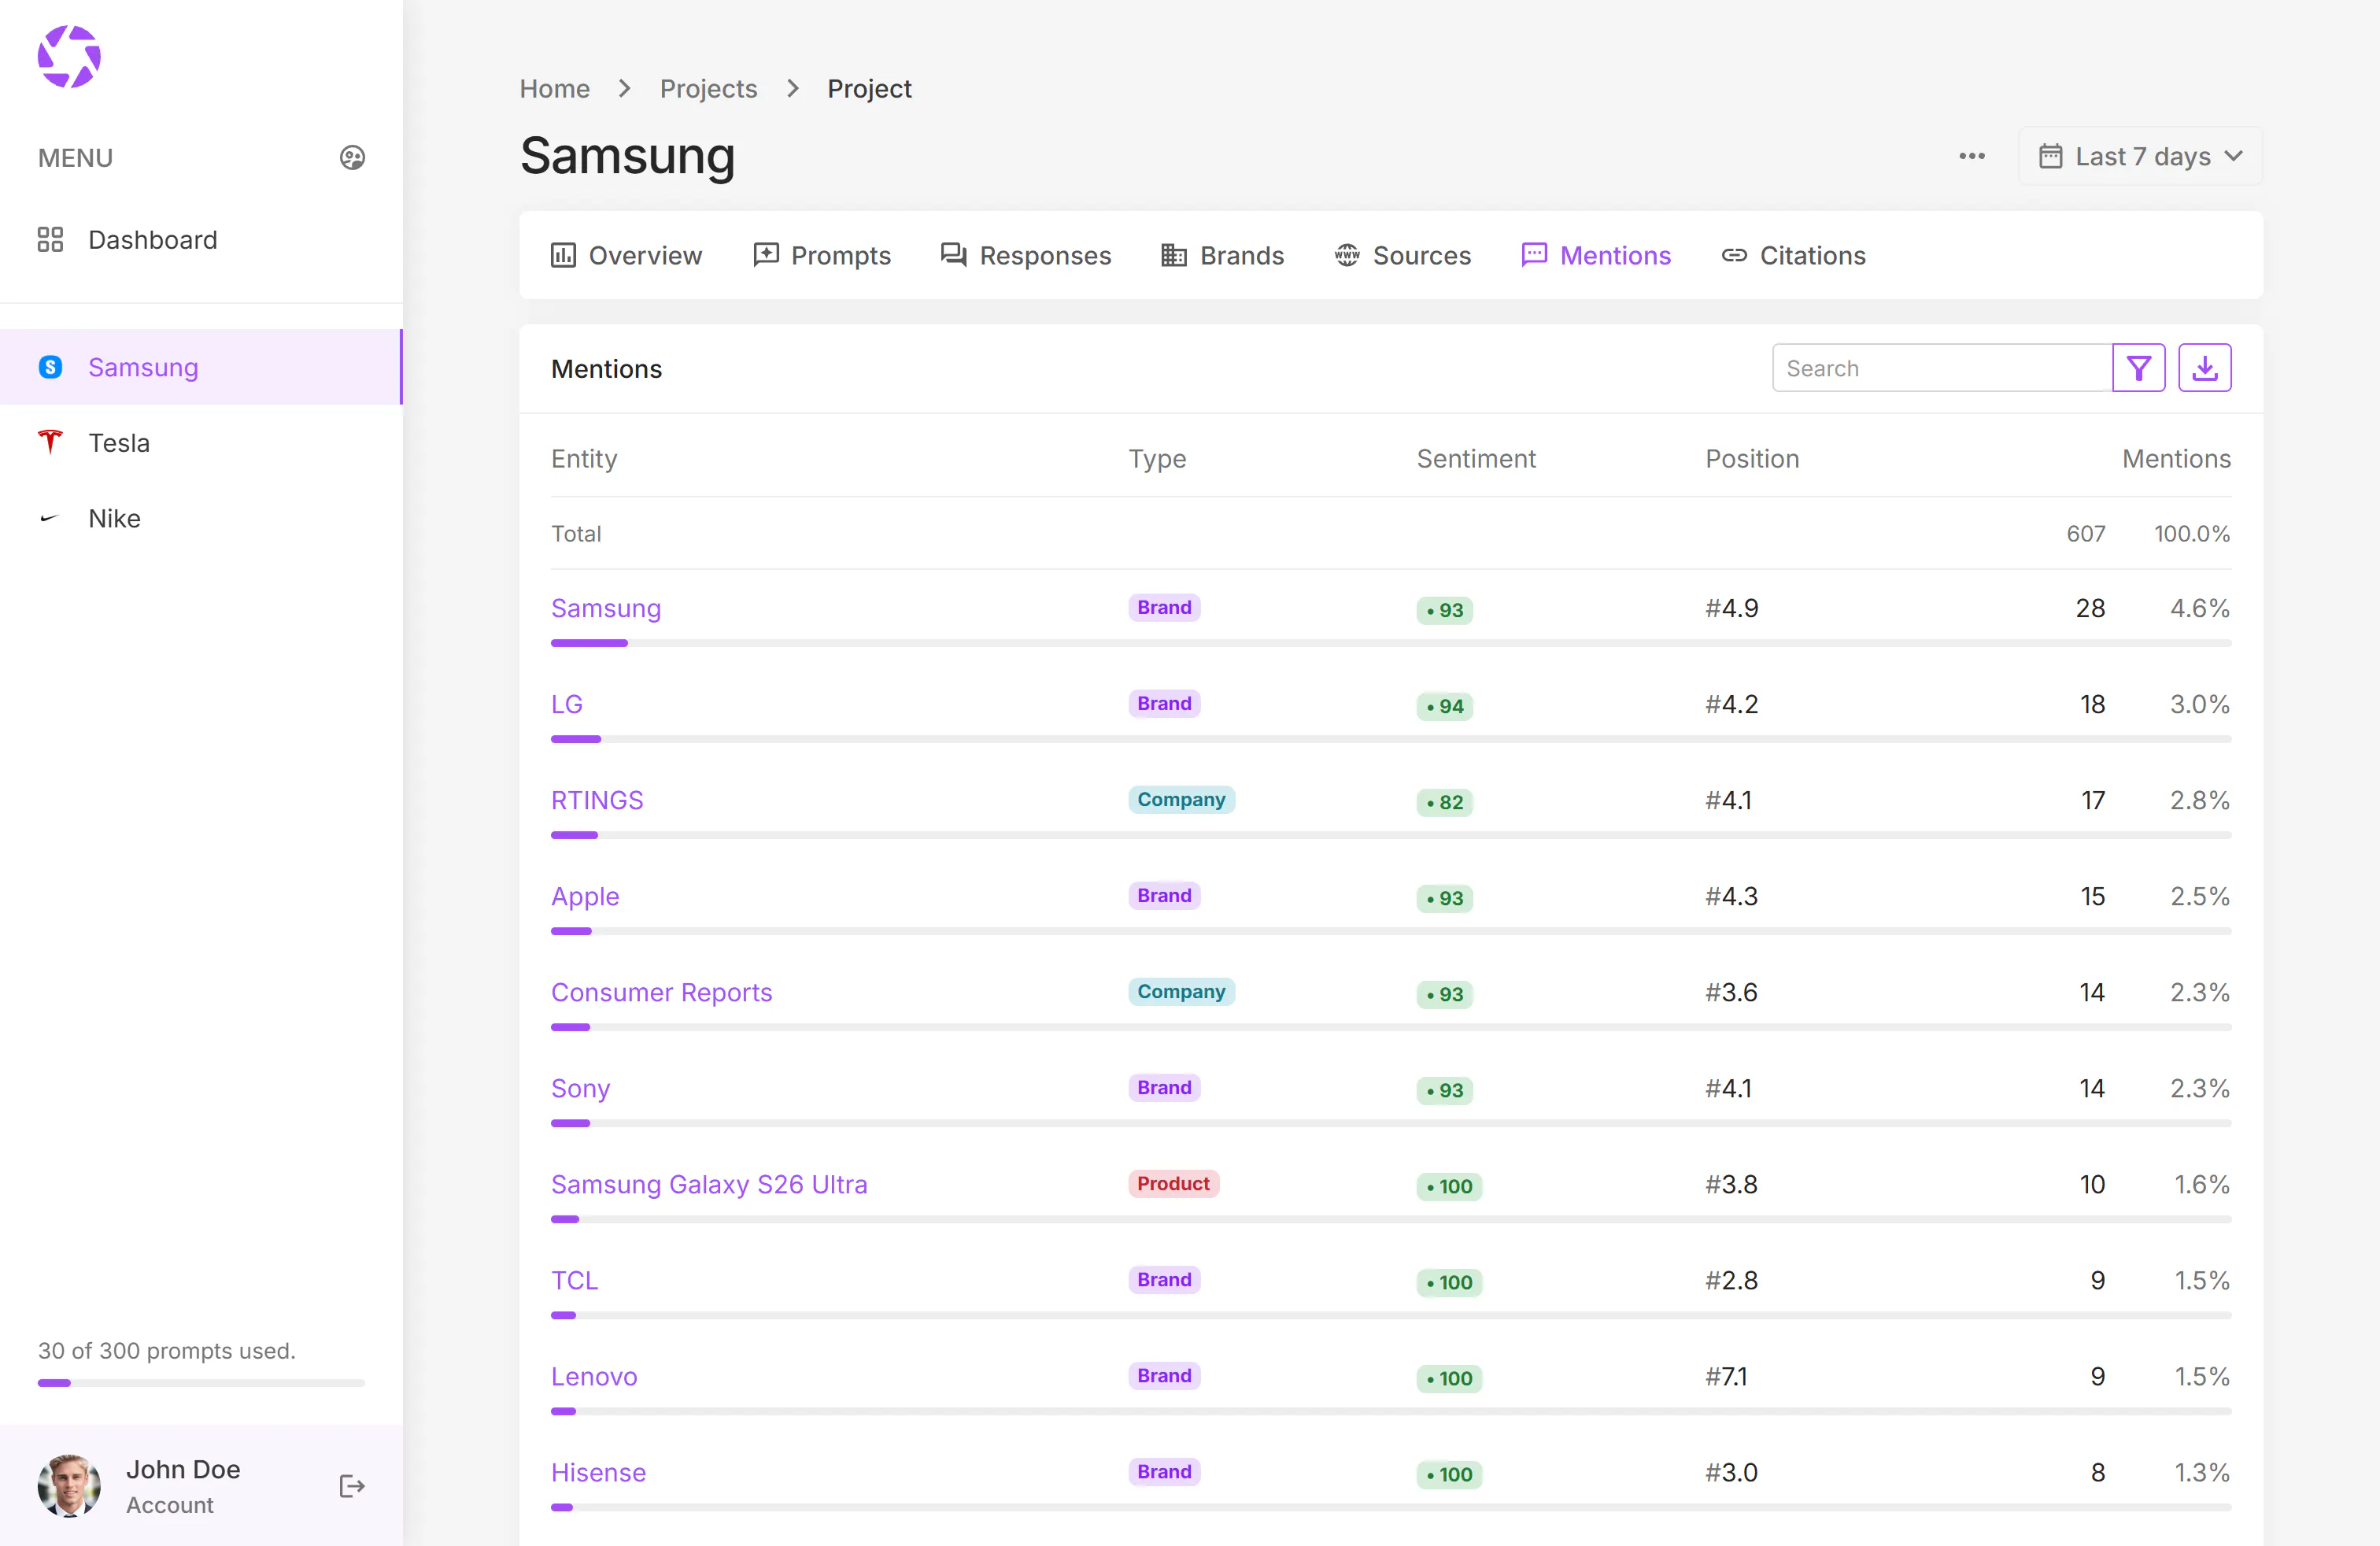Open the Samsung entity link in the table

pos(606,608)
